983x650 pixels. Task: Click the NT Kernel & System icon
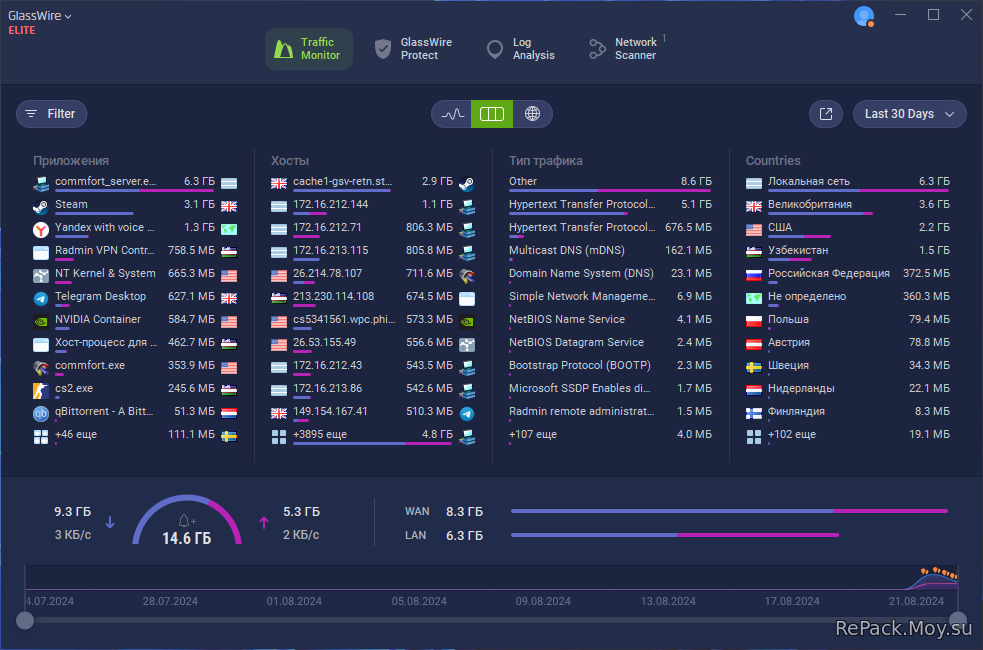click(x=41, y=275)
